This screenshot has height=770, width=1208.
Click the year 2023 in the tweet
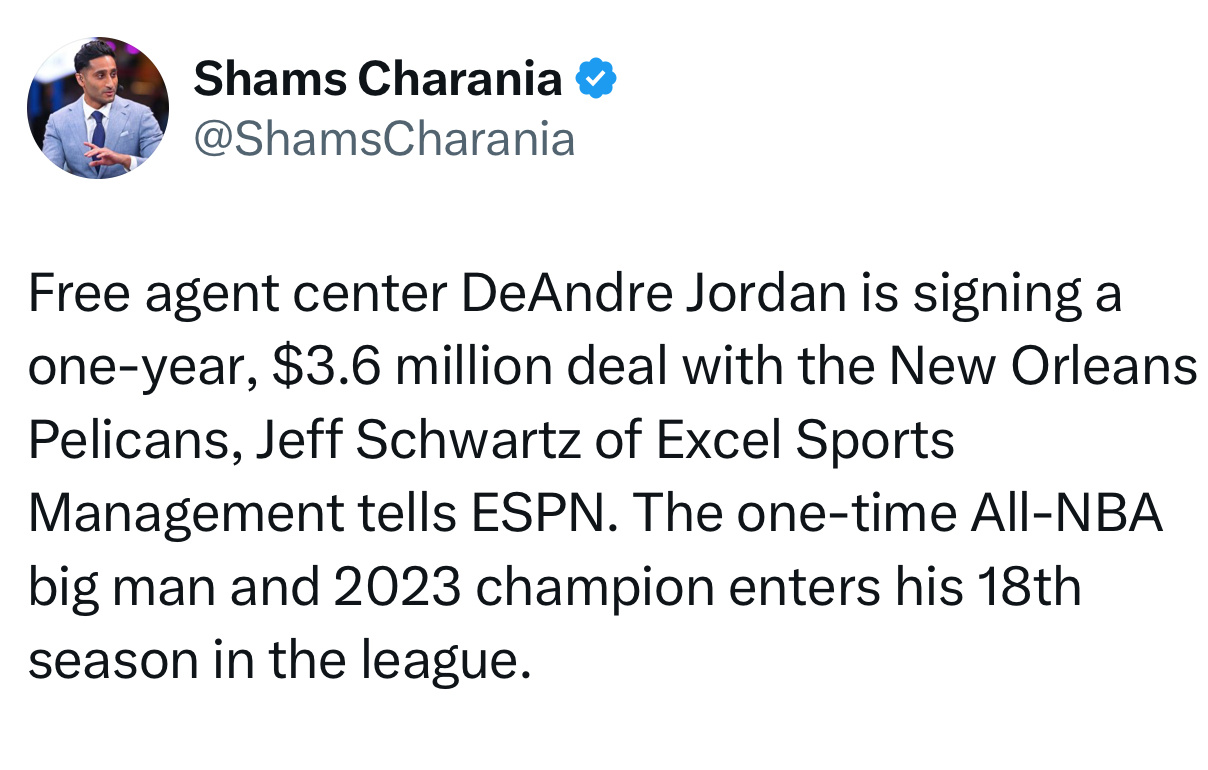397,587
